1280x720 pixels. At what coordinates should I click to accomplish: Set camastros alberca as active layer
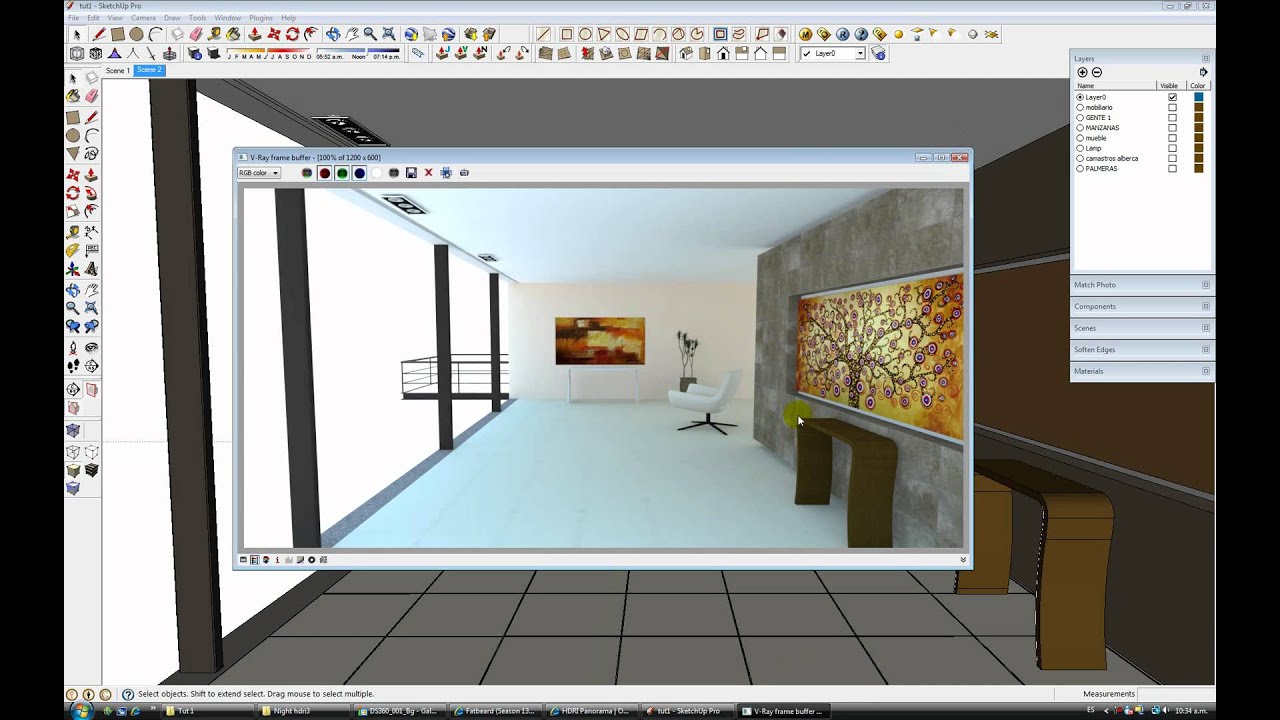click(x=1080, y=158)
